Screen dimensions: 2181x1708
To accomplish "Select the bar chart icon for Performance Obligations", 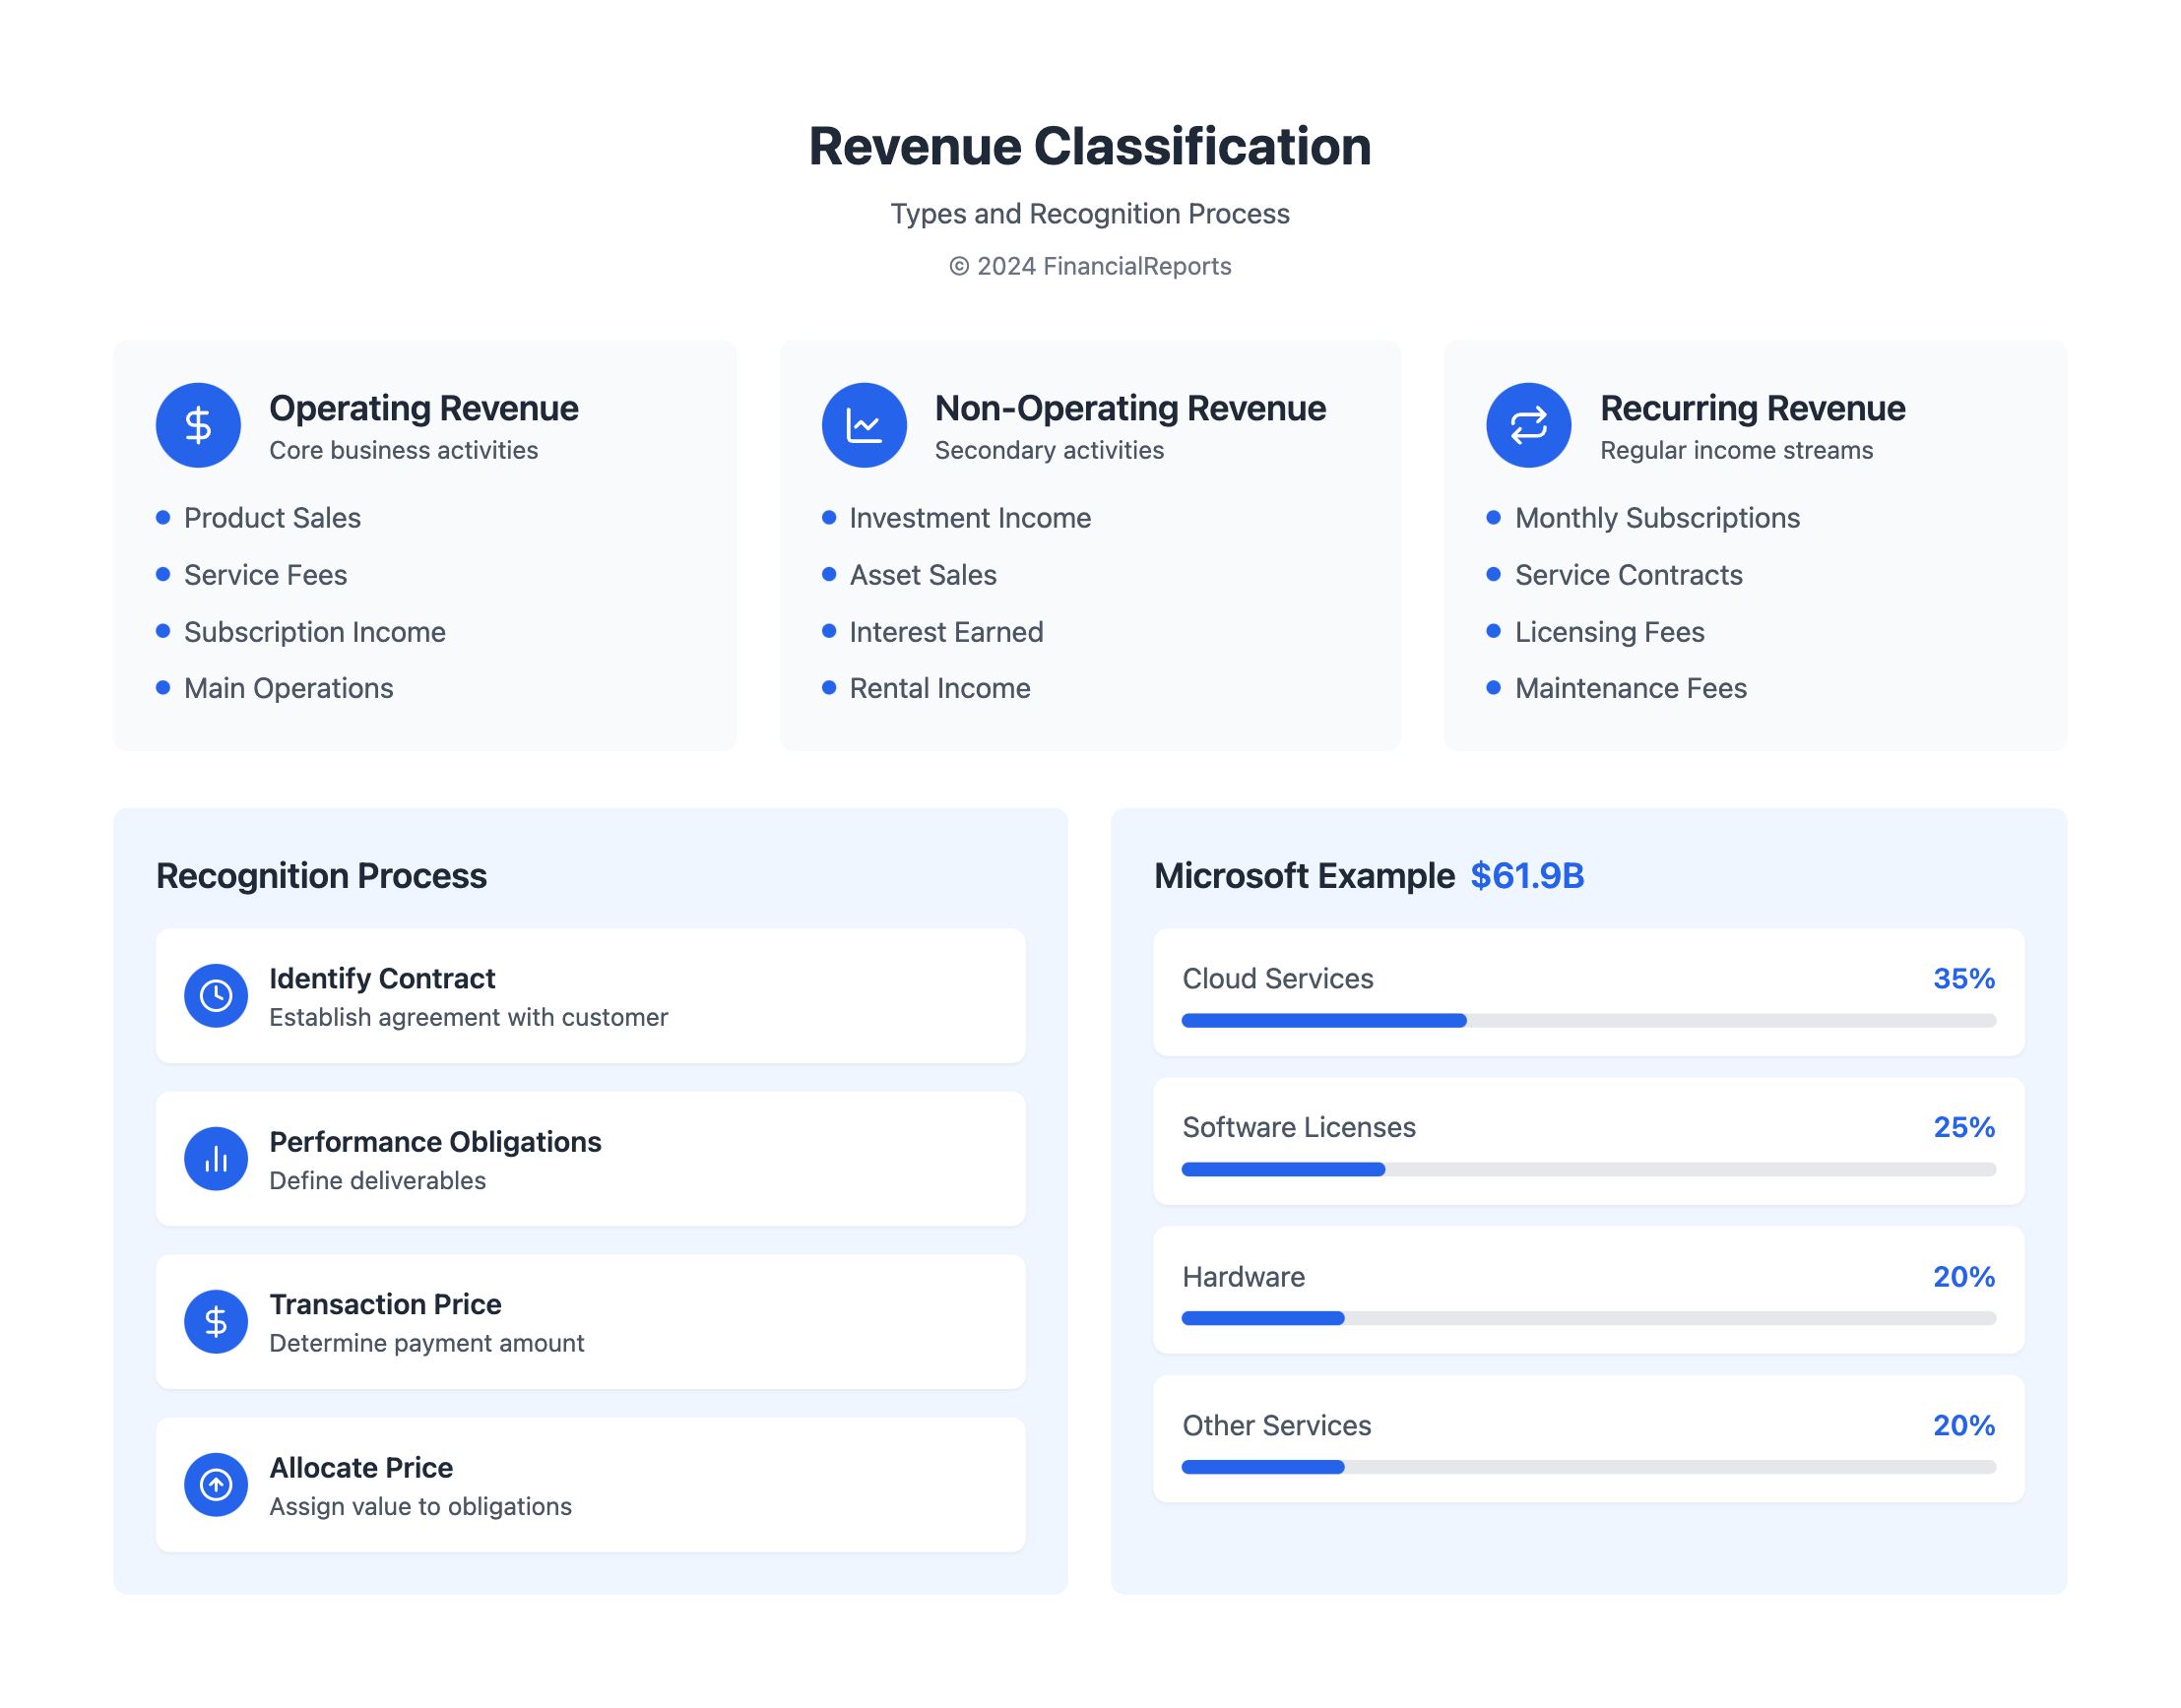I will point(215,1158).
